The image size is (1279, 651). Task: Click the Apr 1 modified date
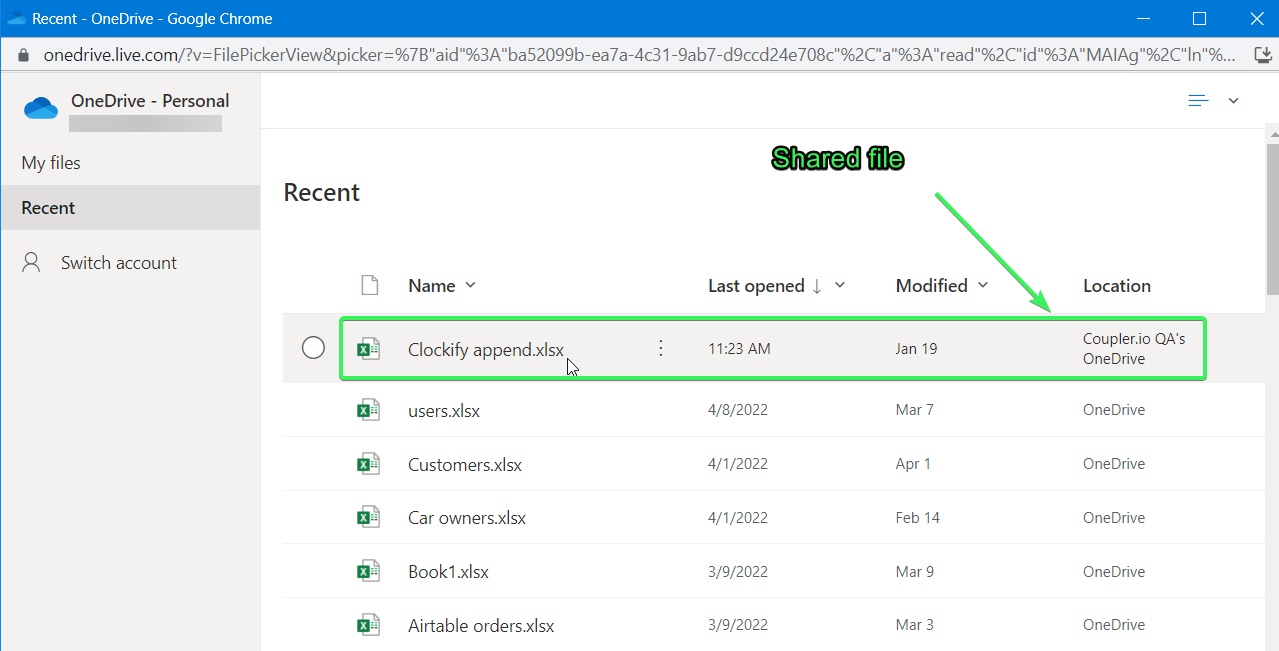pos(913,464)
